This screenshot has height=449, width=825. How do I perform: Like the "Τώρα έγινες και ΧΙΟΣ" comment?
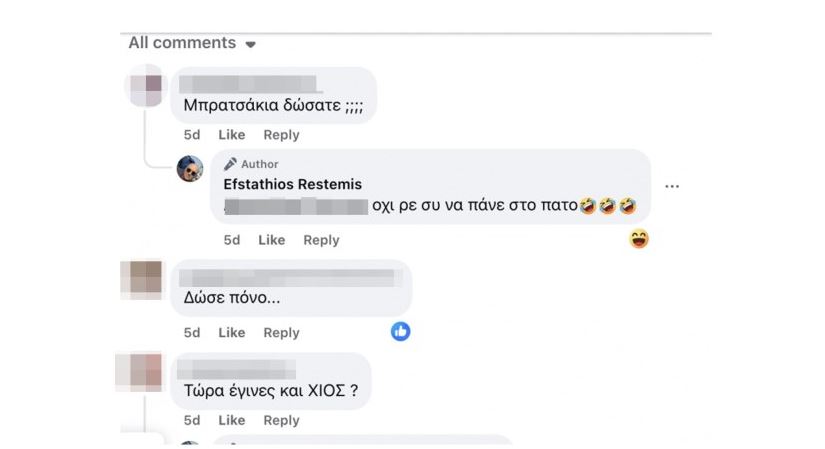coord(231,420)
